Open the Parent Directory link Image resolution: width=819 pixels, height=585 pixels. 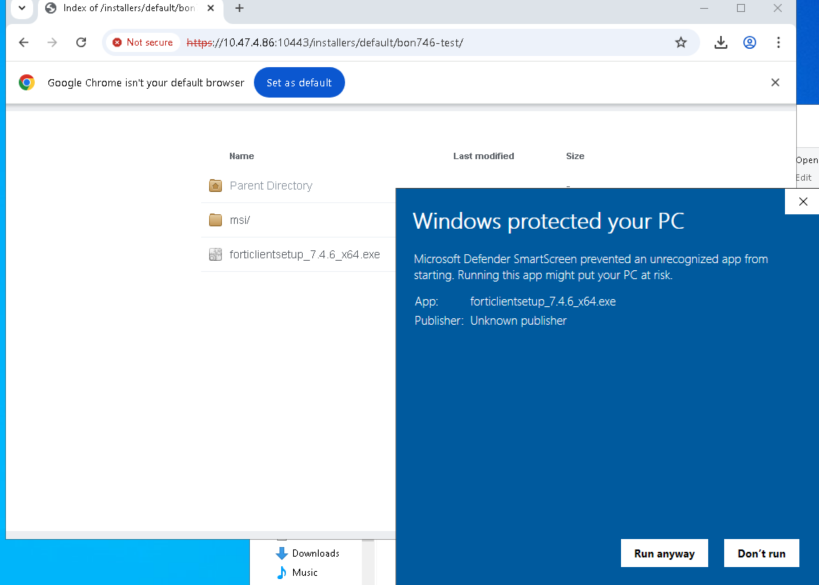(x=271, y=185)
